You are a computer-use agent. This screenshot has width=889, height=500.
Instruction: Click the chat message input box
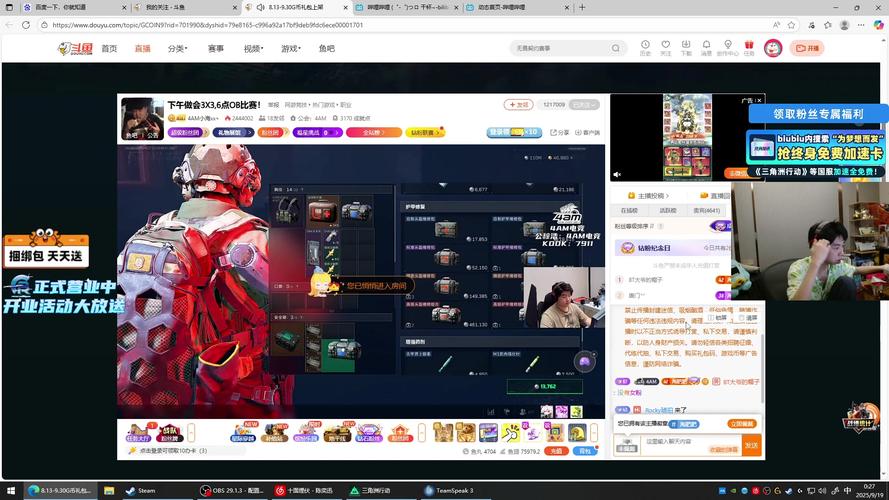(690, 441)
